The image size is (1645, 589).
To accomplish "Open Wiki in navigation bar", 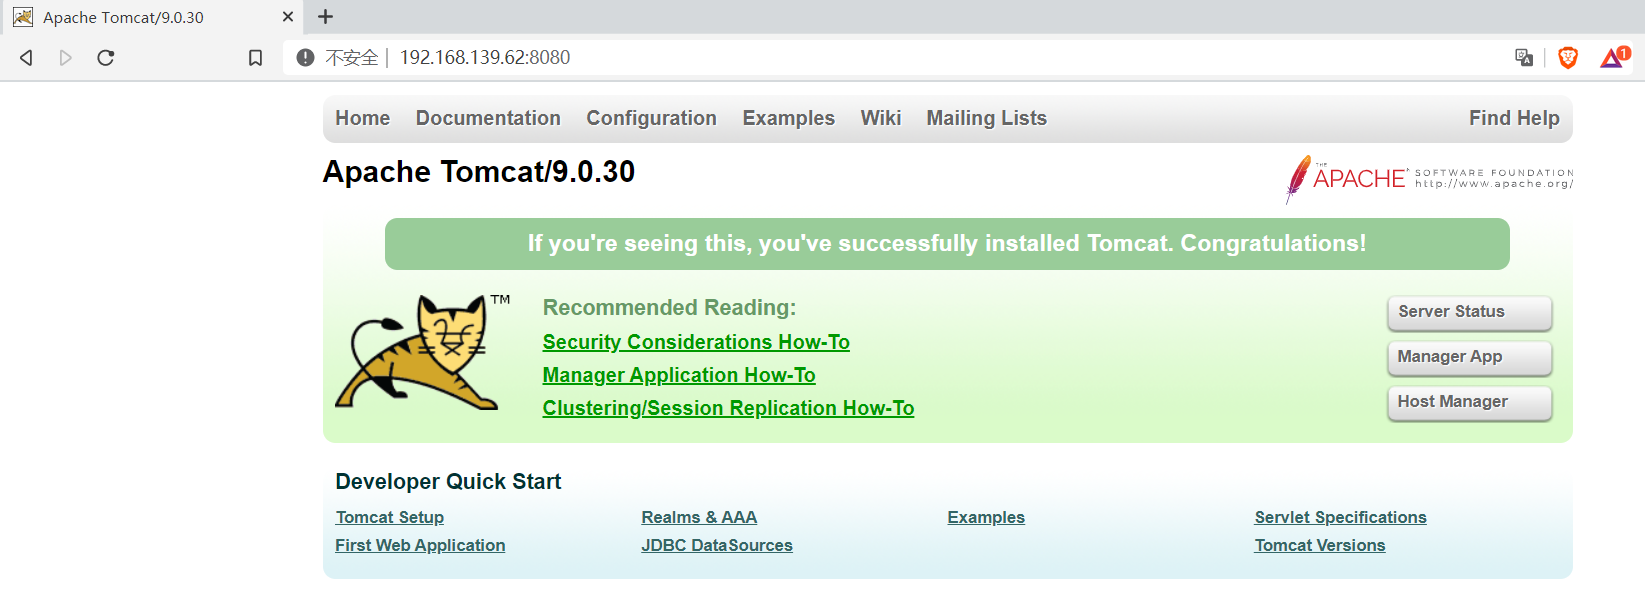I will 881,118.
